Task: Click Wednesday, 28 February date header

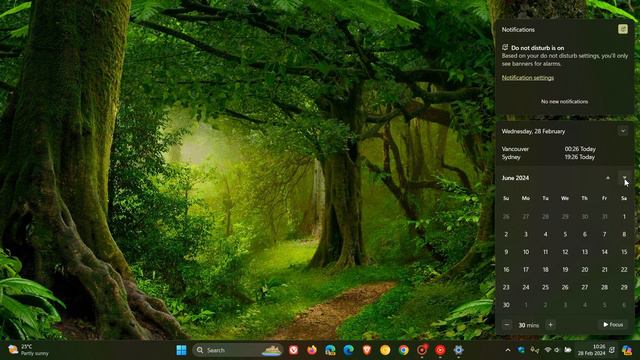Action: point(533,131)
